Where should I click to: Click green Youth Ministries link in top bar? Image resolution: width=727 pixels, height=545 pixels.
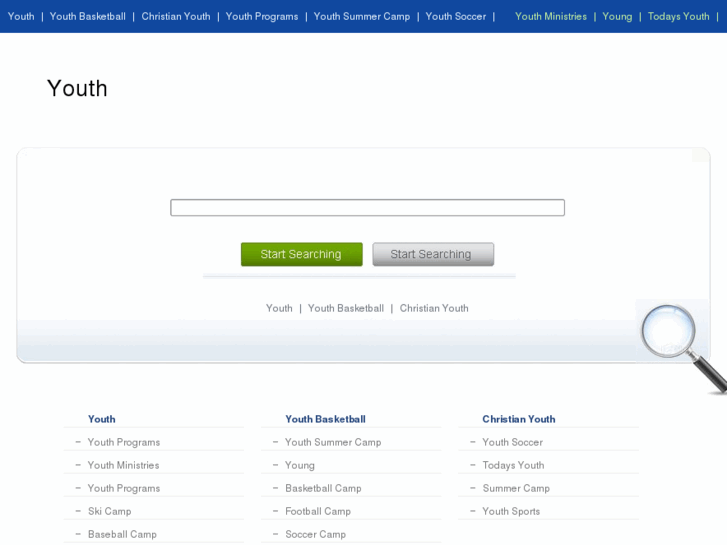click(x=551, y=16)
